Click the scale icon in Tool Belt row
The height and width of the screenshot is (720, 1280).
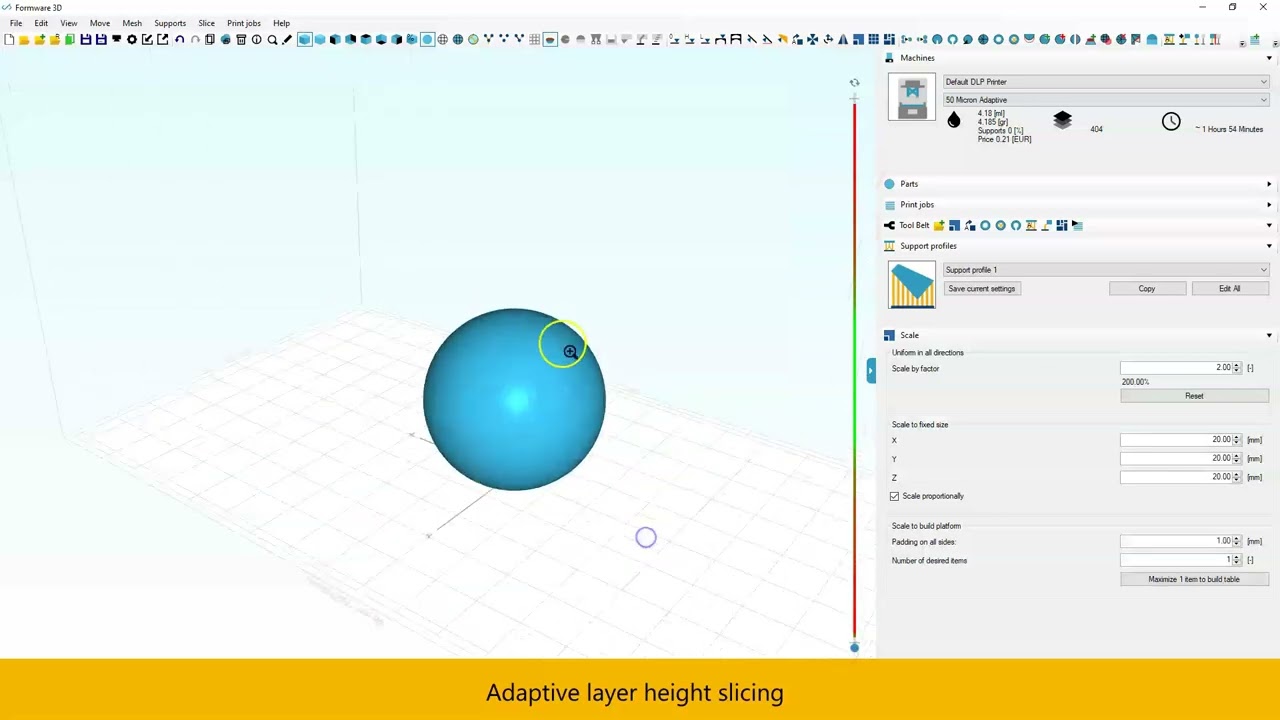tap(954, 225)
